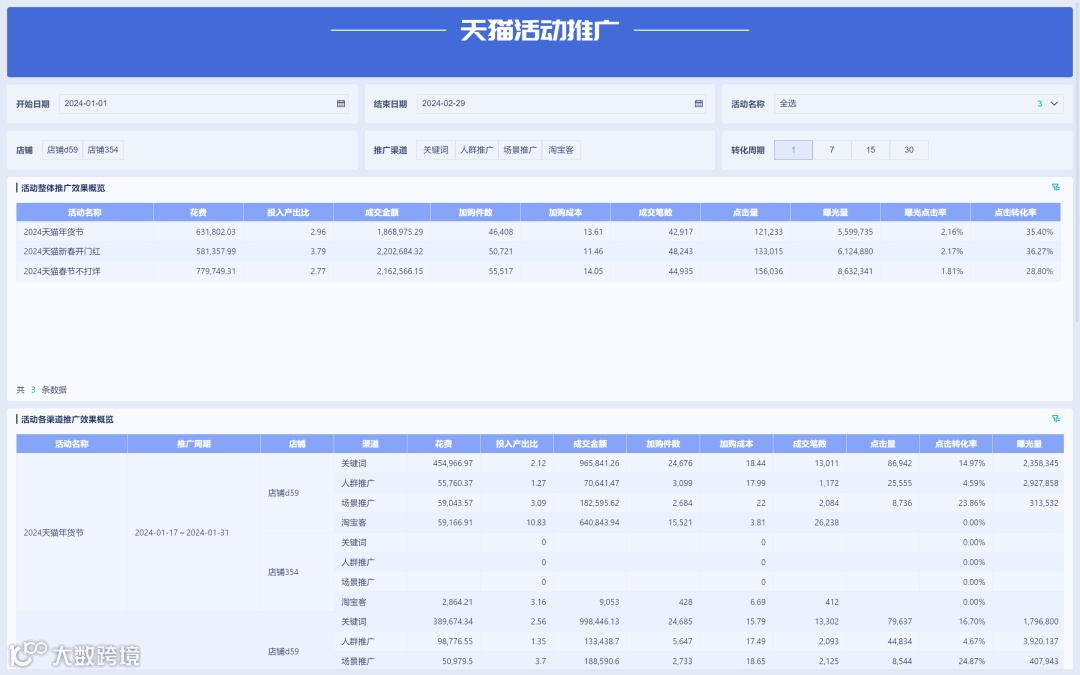Click 加购件数 header in overall overview table
Viewport: 1080px width, 675px height.
[476, 212]
